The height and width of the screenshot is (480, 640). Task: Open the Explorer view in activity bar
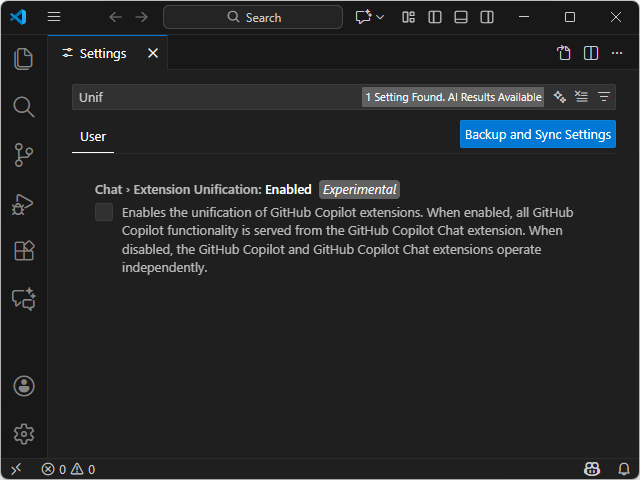coord(24,59)
